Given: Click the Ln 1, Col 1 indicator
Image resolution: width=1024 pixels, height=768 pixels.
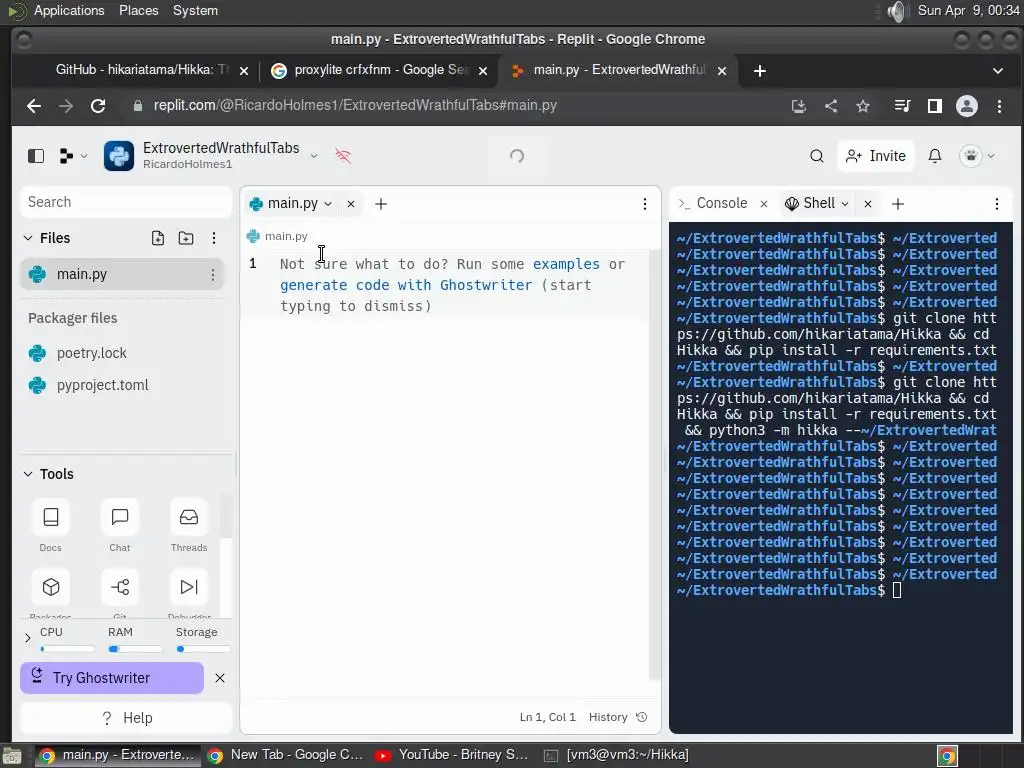Looking at the screenshot, I should click(x=548, y=717).
